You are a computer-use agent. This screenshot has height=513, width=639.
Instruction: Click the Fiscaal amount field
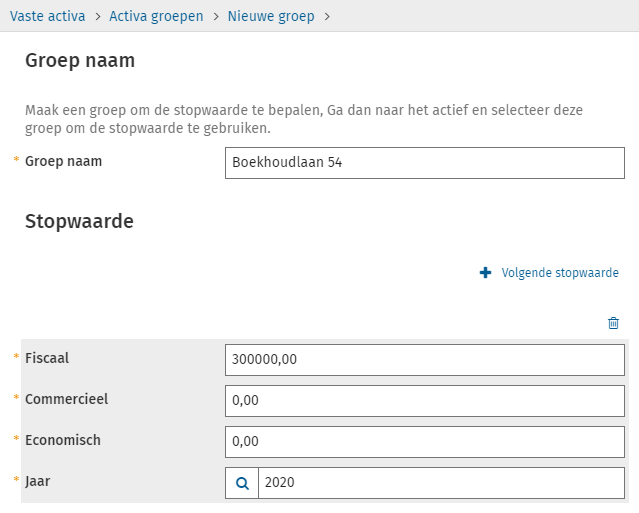point(425,360)
